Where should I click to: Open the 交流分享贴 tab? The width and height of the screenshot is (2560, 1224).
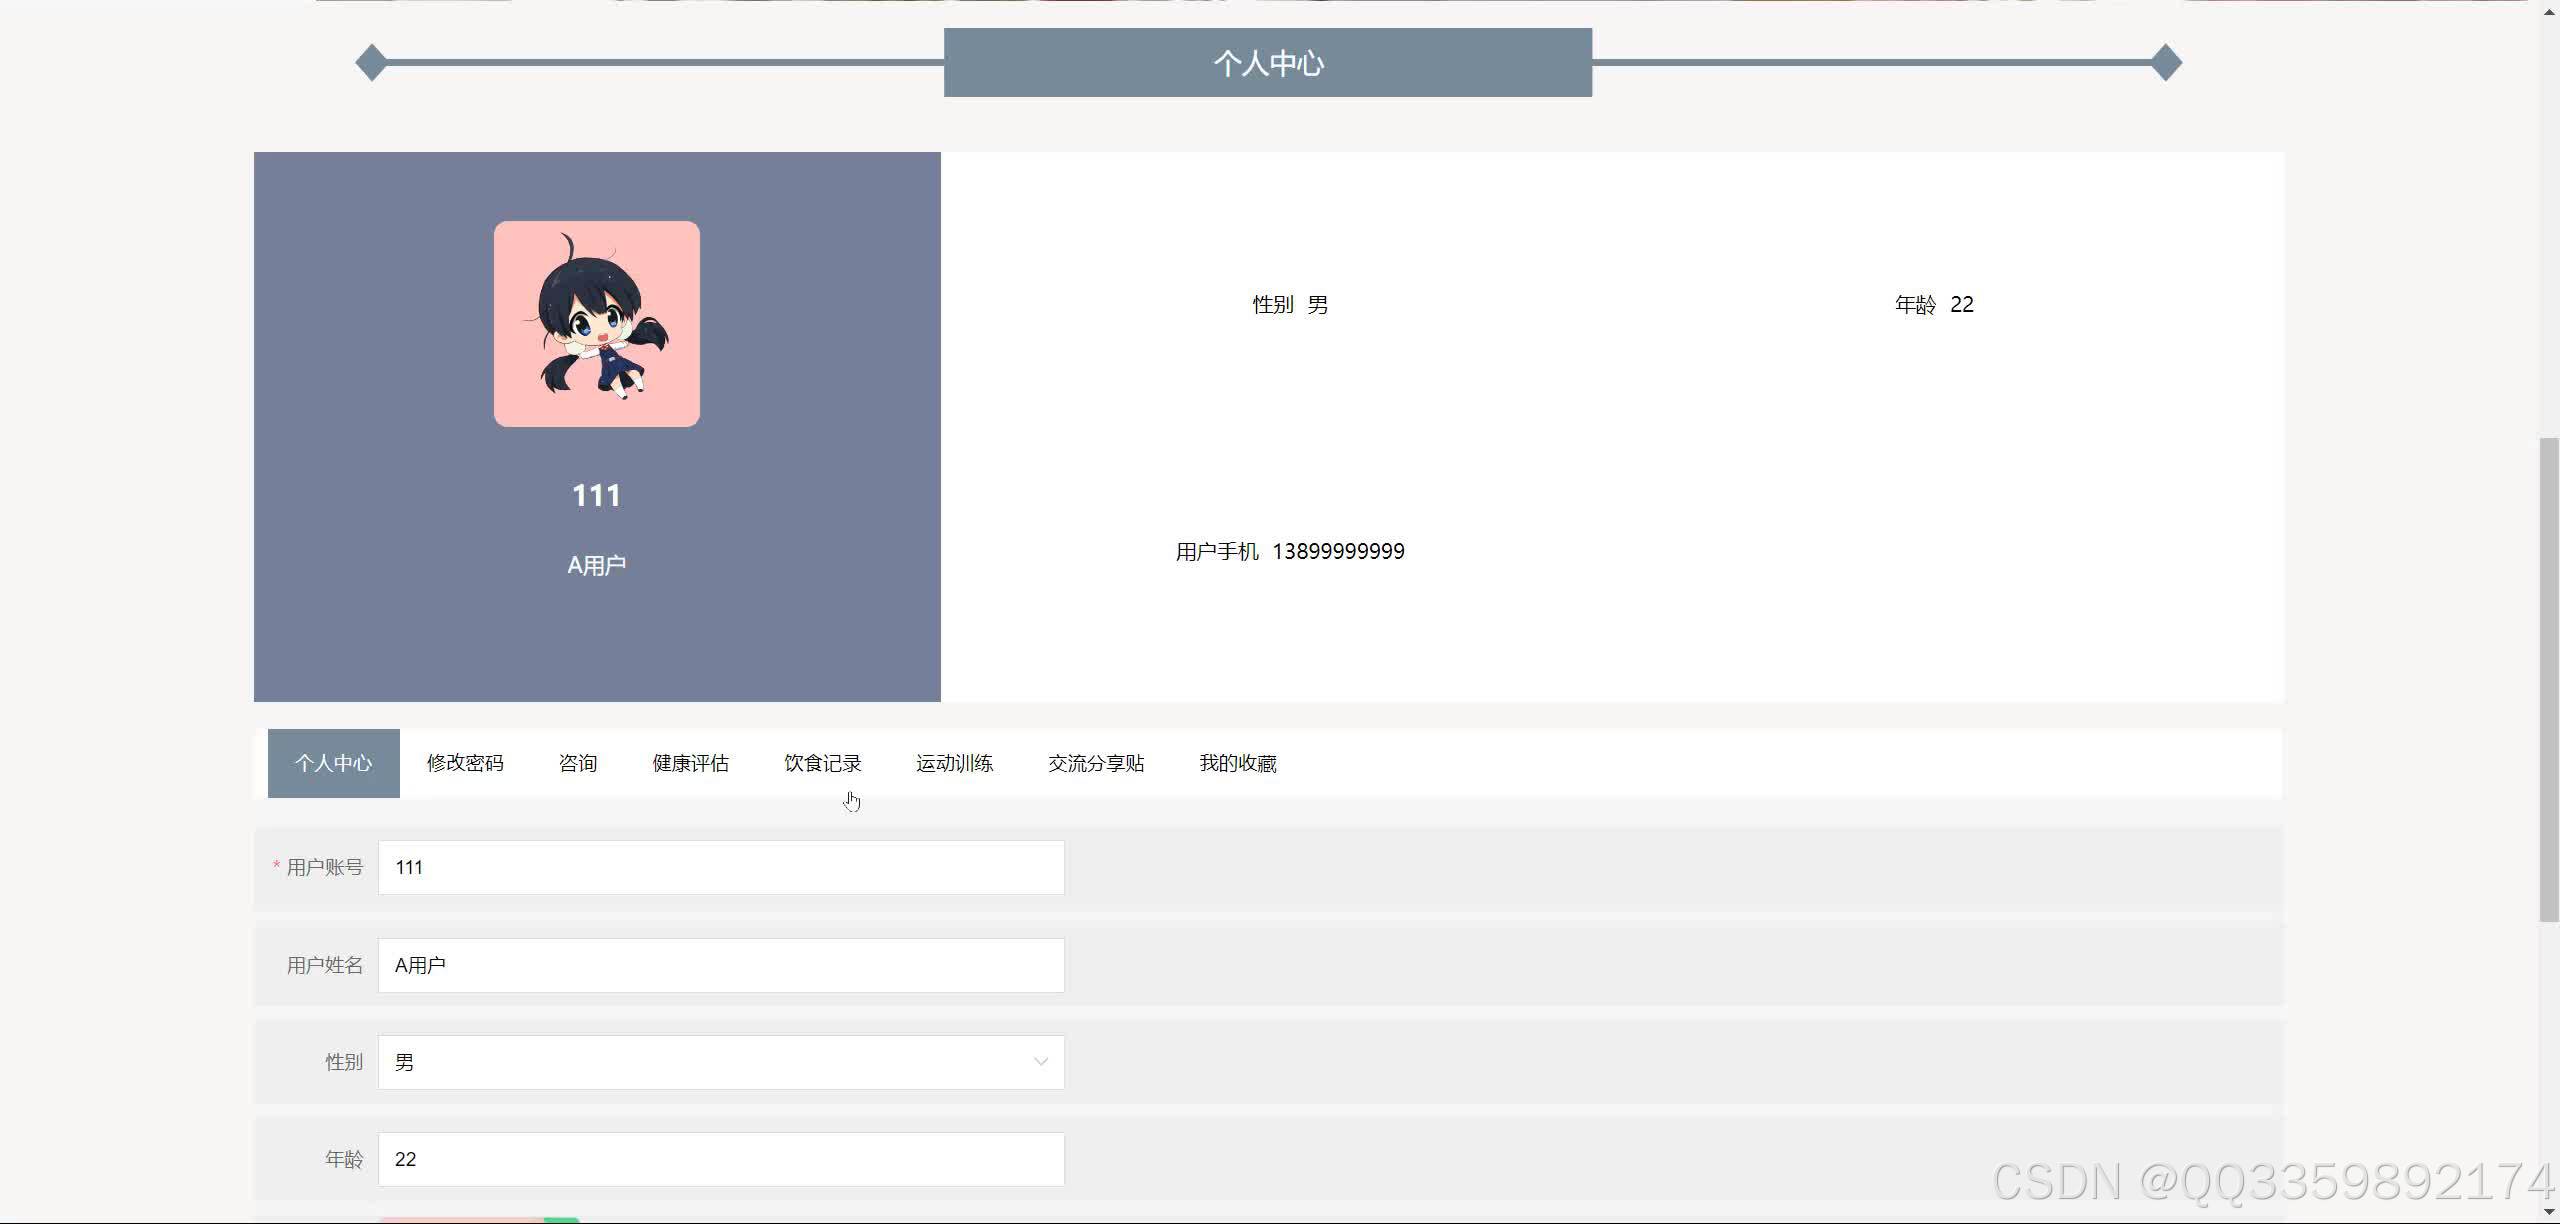[x=1096, y=763]
